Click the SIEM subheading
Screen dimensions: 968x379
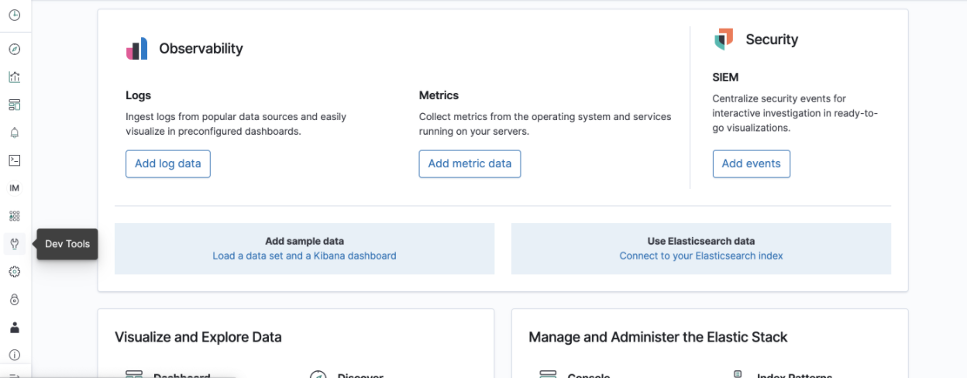point(725,78)
